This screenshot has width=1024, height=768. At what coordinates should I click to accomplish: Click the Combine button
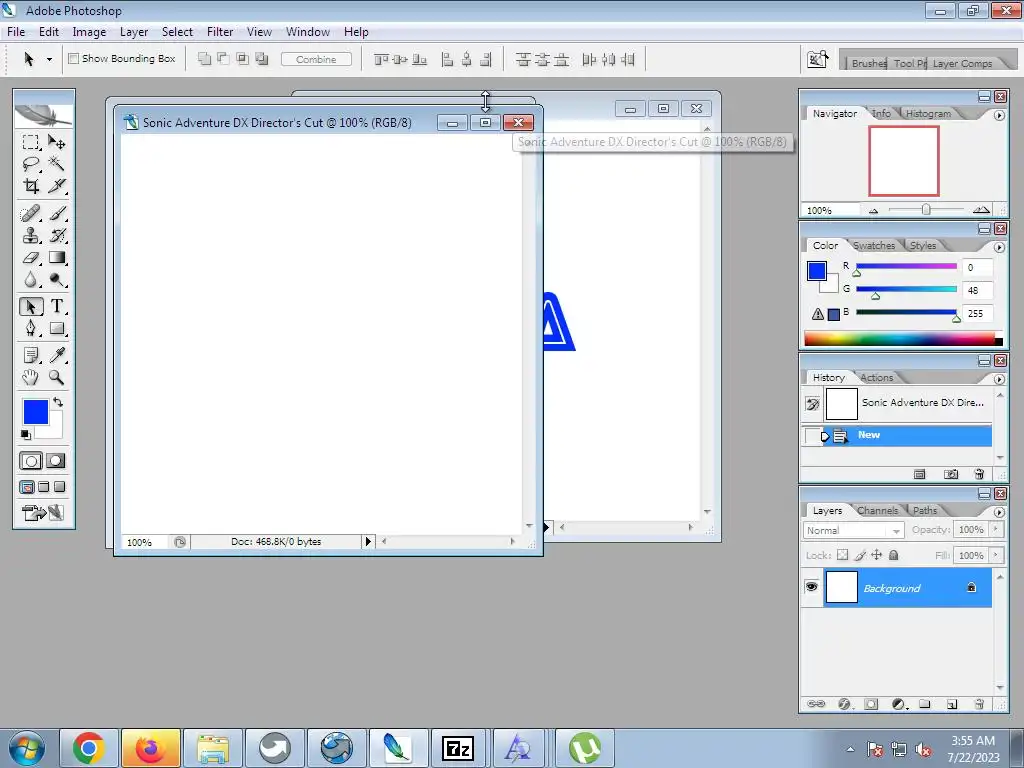316,59
